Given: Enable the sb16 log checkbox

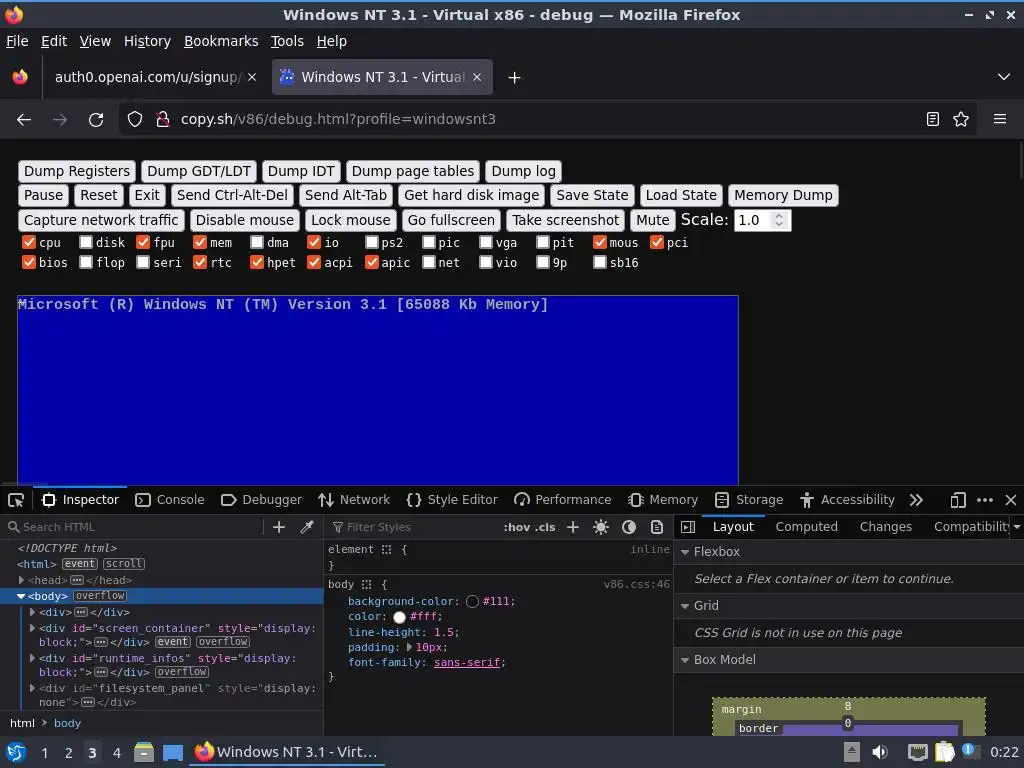Looking at the screenshot, I should (600, 263).
